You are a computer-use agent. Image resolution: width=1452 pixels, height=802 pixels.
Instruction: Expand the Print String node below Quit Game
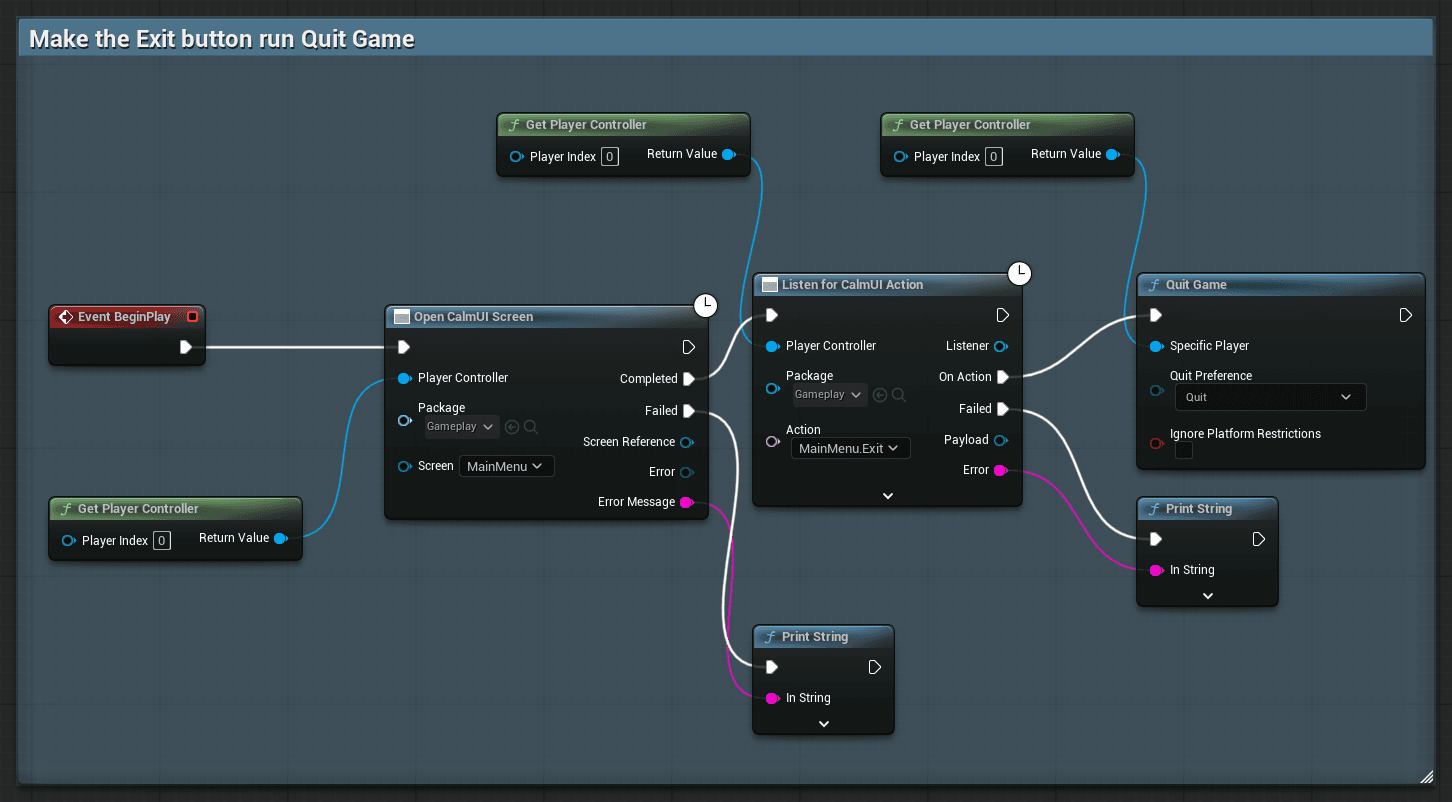(x=1207, y=596)
